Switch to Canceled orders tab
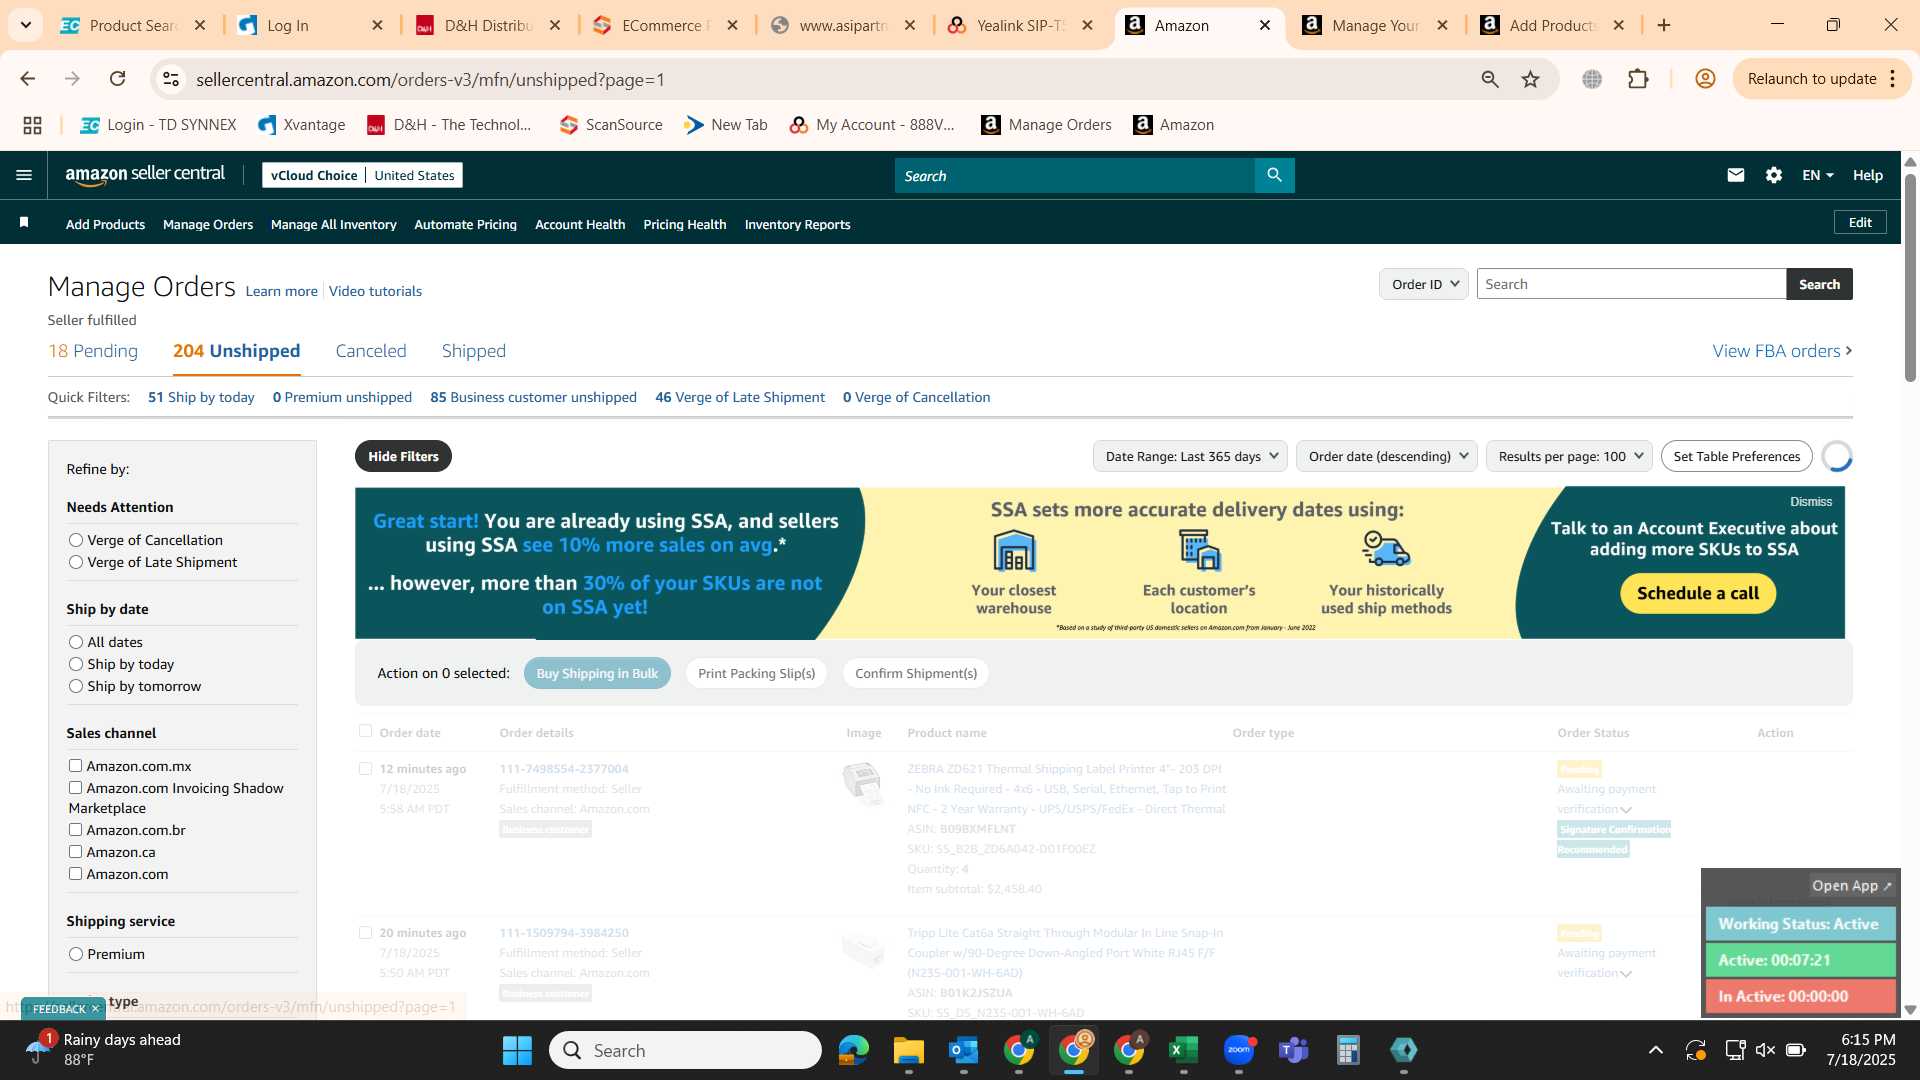The height and width of the screenshot is (1080, 1920). point(371,351)
